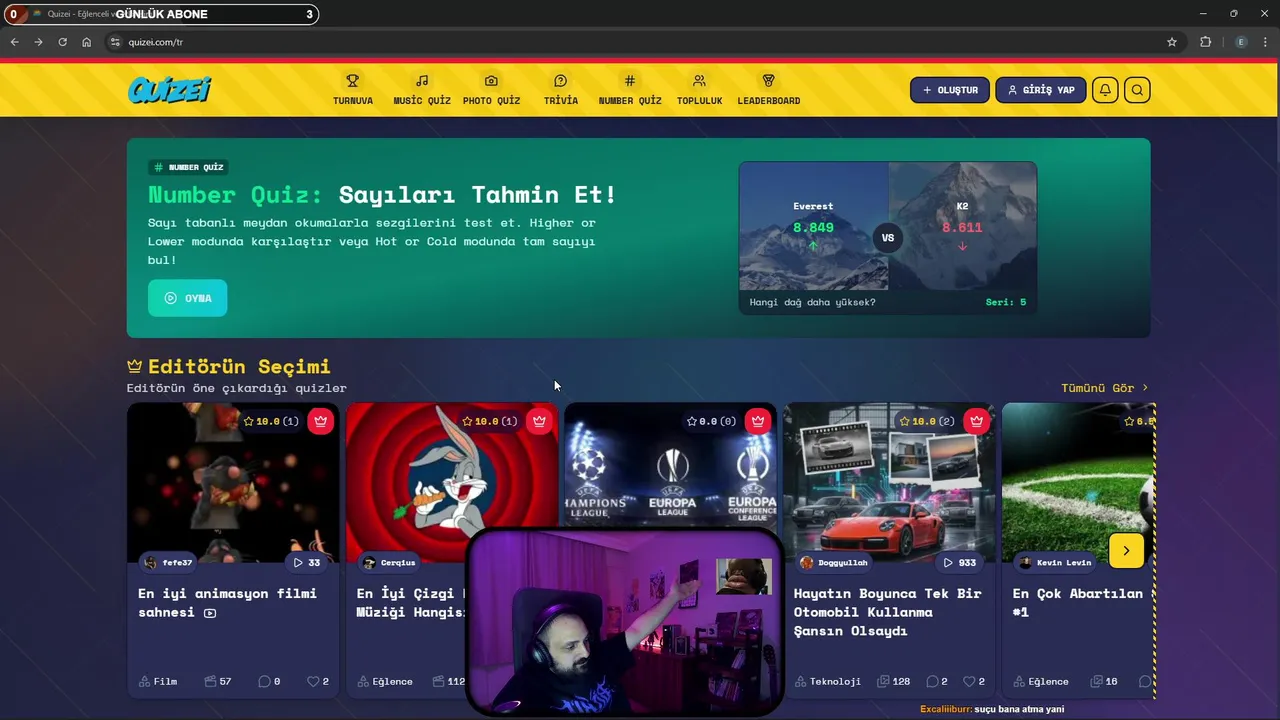Screen dimensions: 1280x720
Task: Open the Leaderboard page
Action: [768, 90]
